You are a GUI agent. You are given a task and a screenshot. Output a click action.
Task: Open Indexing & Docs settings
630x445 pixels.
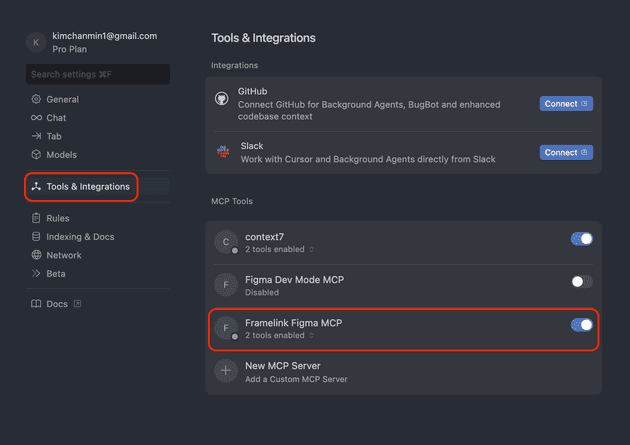tap(98, 237)
